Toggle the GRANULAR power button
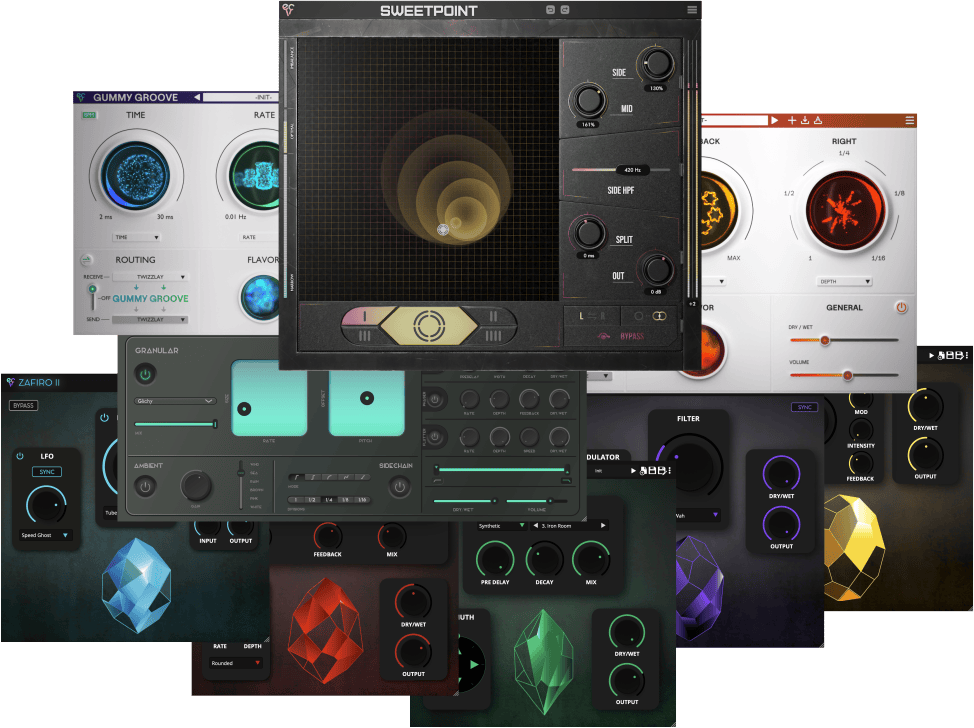Image resolution: width=974 pixels, height=728 pixels. click(x=145, y=374)
